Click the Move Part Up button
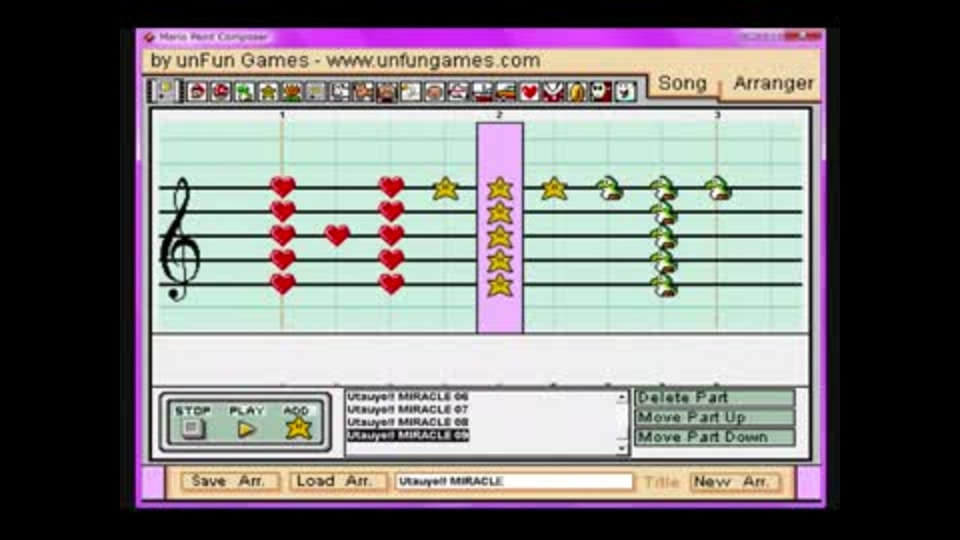The image size is (960, 540). click(714, 418)
